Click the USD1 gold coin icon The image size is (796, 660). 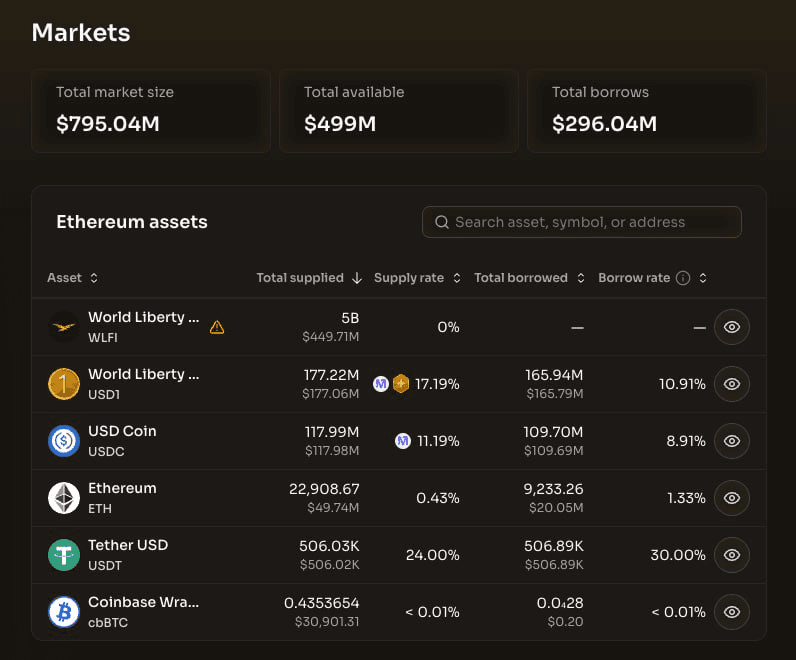tap(64, 384)
